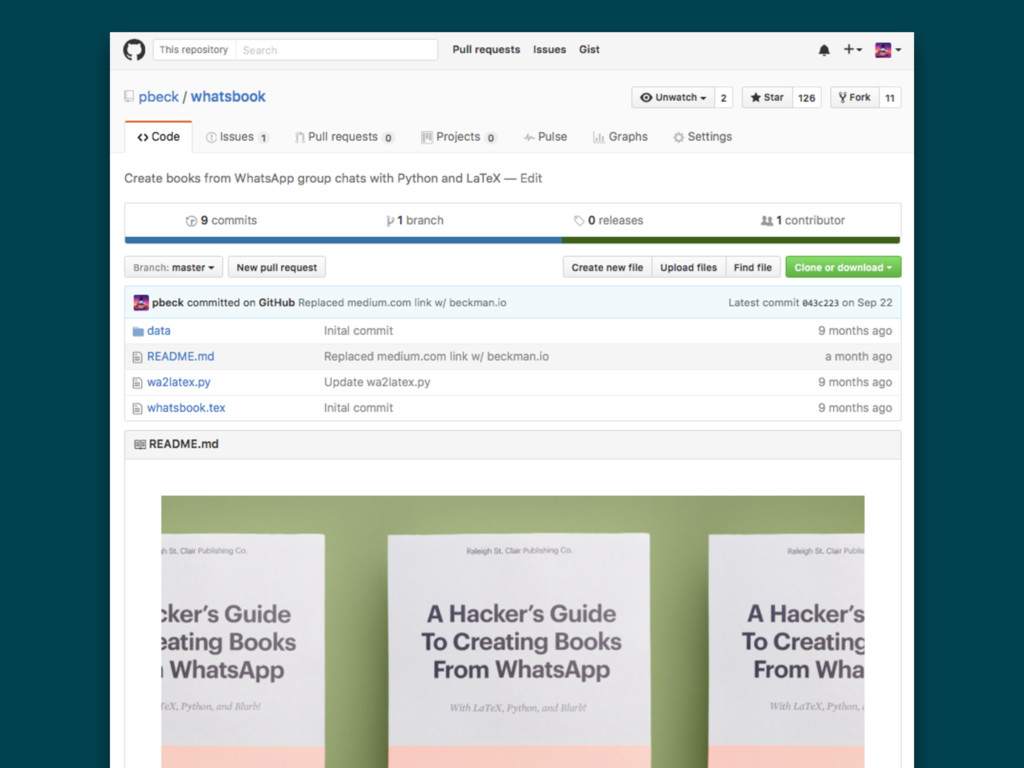Switch to the repository Issues tab
The image size is (1024, 768).
pyautogui.click(x=237, y=137)
